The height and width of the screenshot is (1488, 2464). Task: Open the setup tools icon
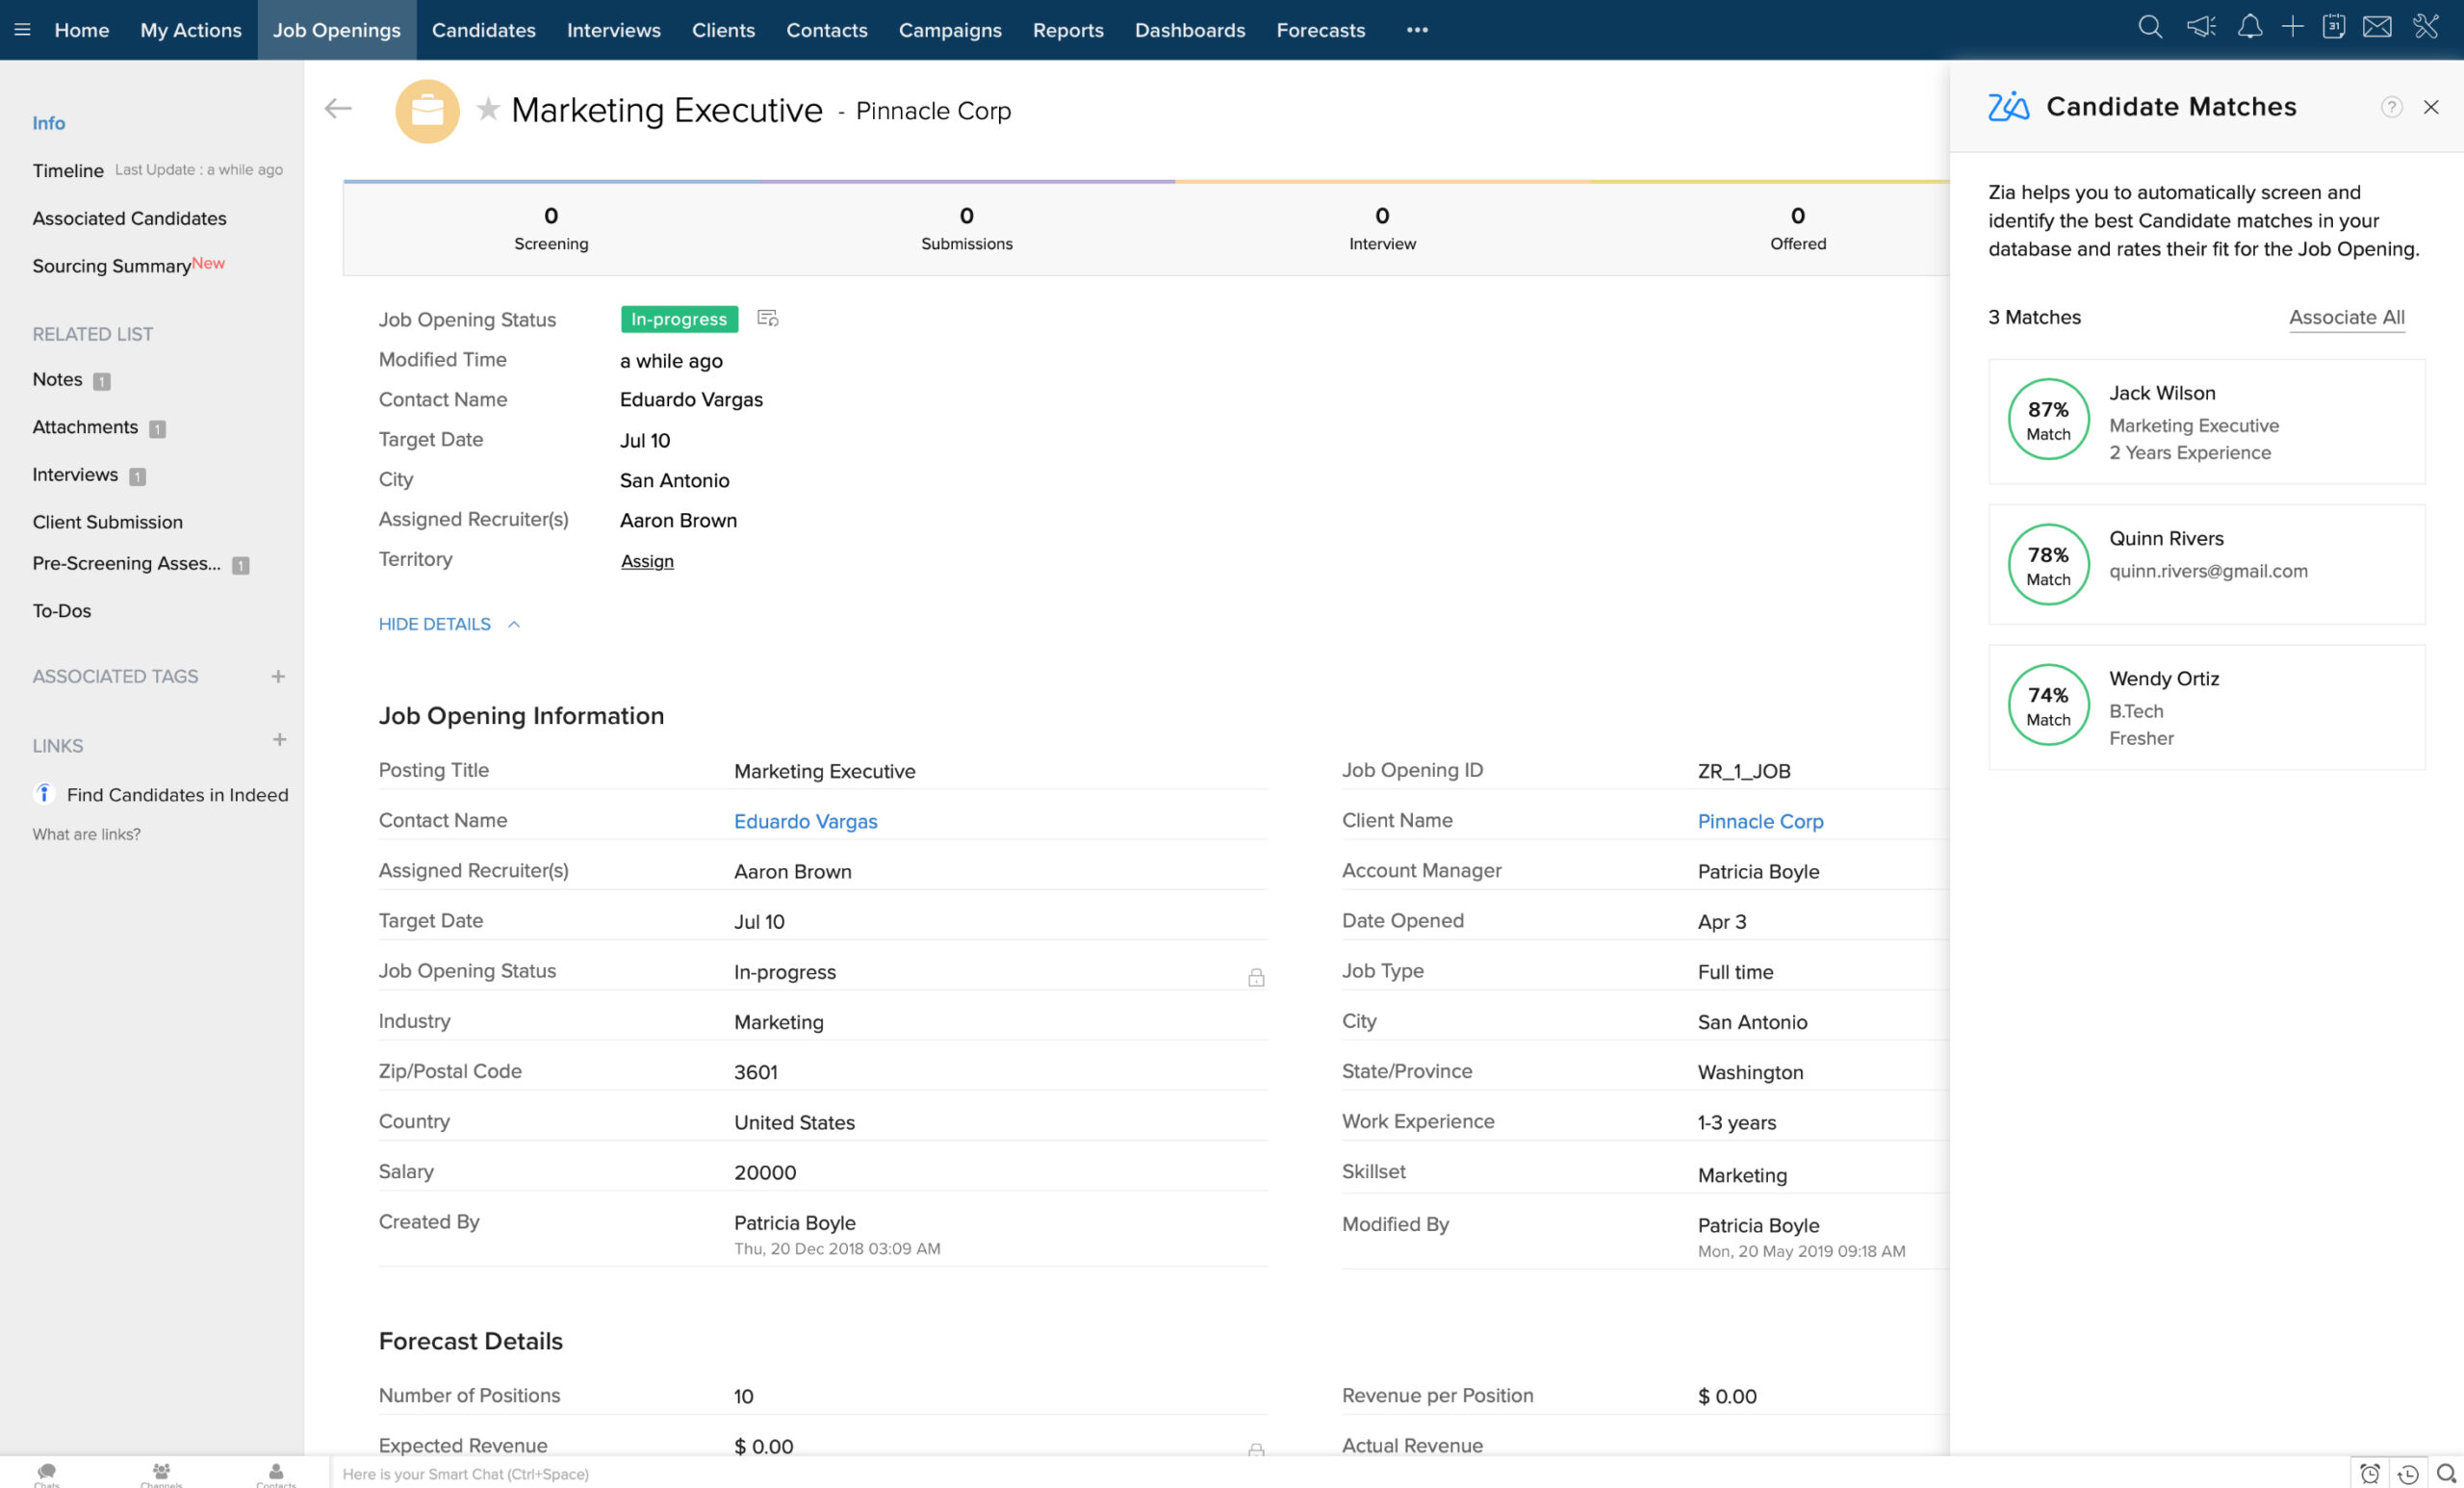coord(2426,27)
